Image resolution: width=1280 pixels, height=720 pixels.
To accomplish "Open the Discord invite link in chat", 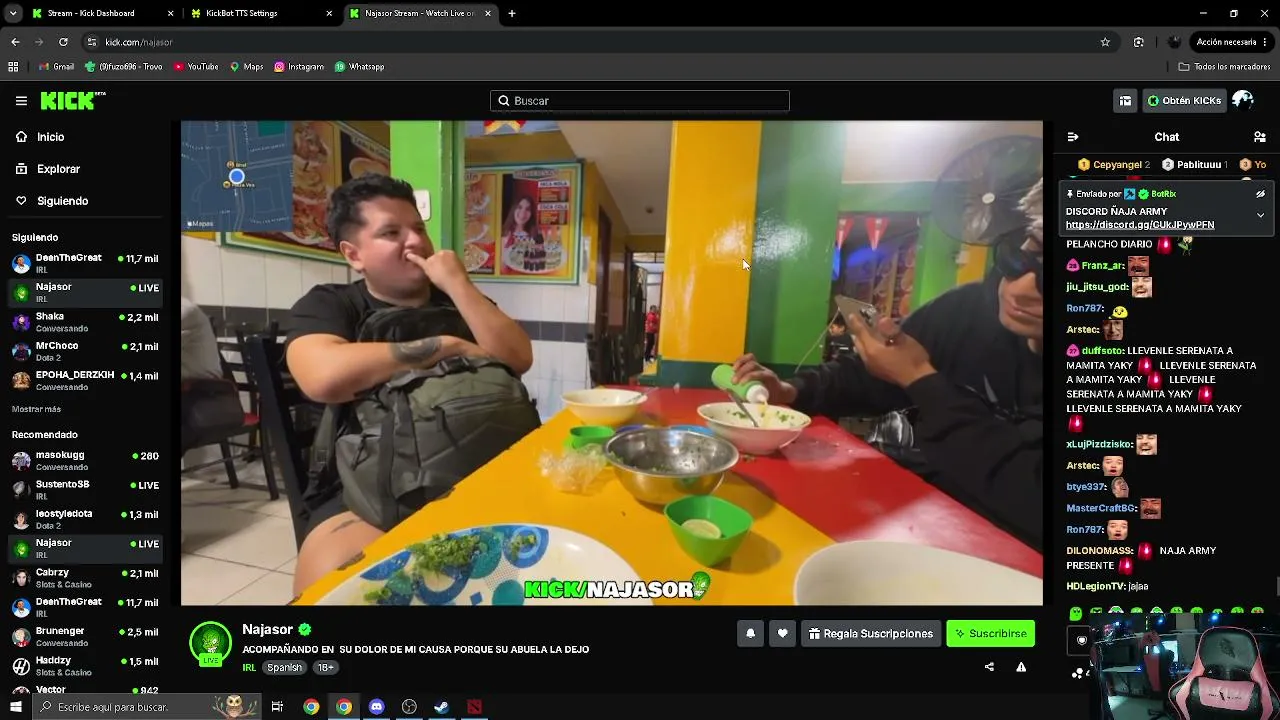I will 1140,225.
